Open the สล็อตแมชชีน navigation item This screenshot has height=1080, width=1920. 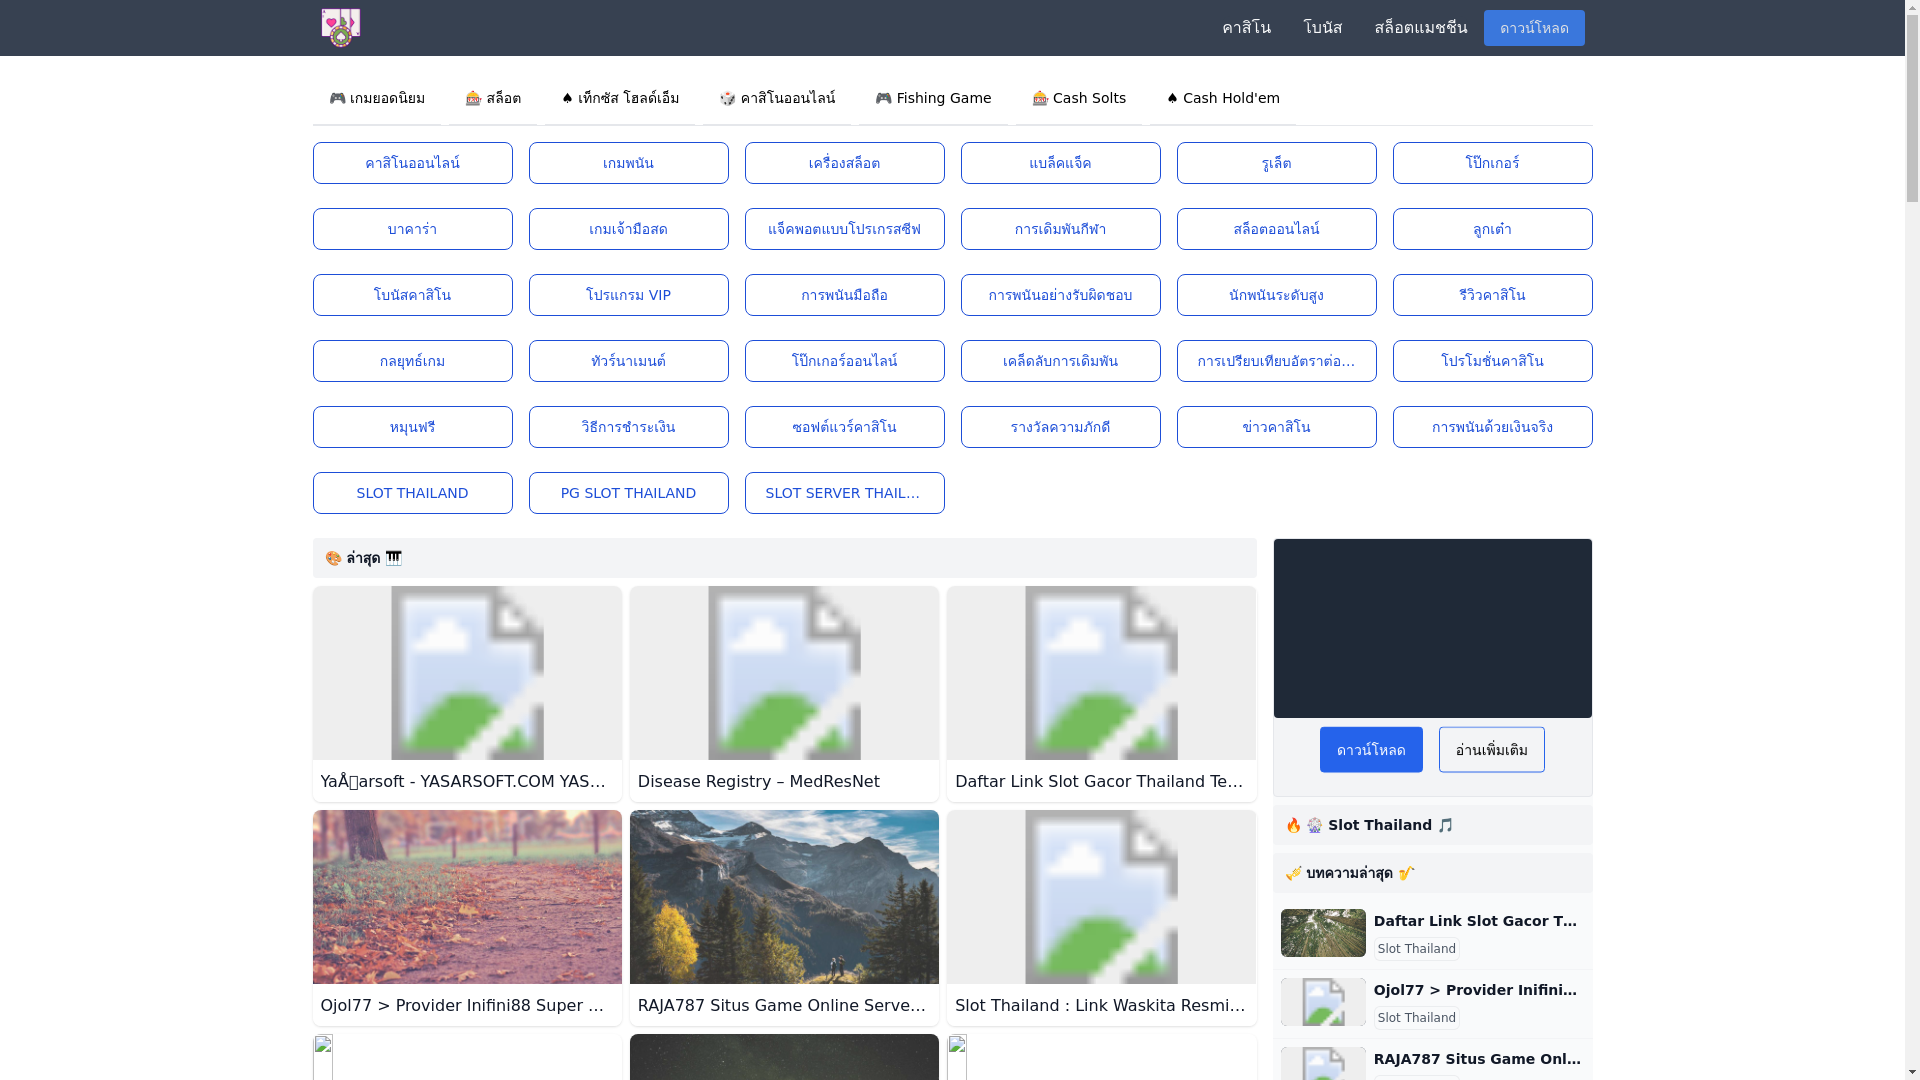(x=1420, y=28)
